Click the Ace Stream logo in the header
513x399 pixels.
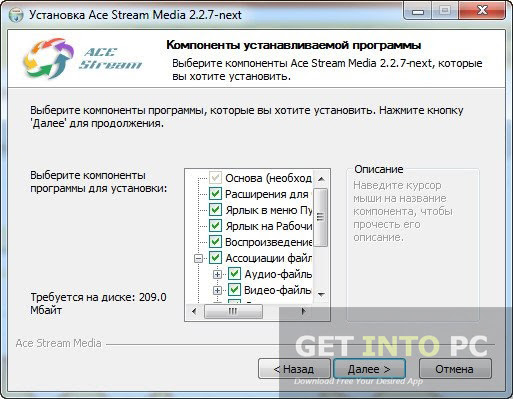83,59
